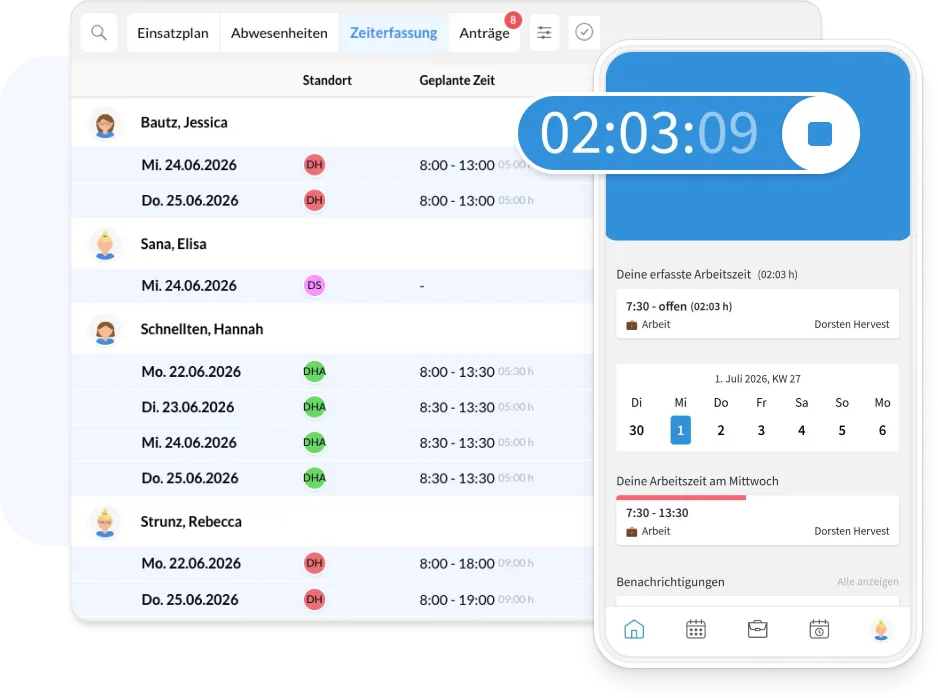Select highlighted day 1 (Mi) in the calendar
This screenshot has height=698, width=938.
pyautogui.click(x=680, y=430)
